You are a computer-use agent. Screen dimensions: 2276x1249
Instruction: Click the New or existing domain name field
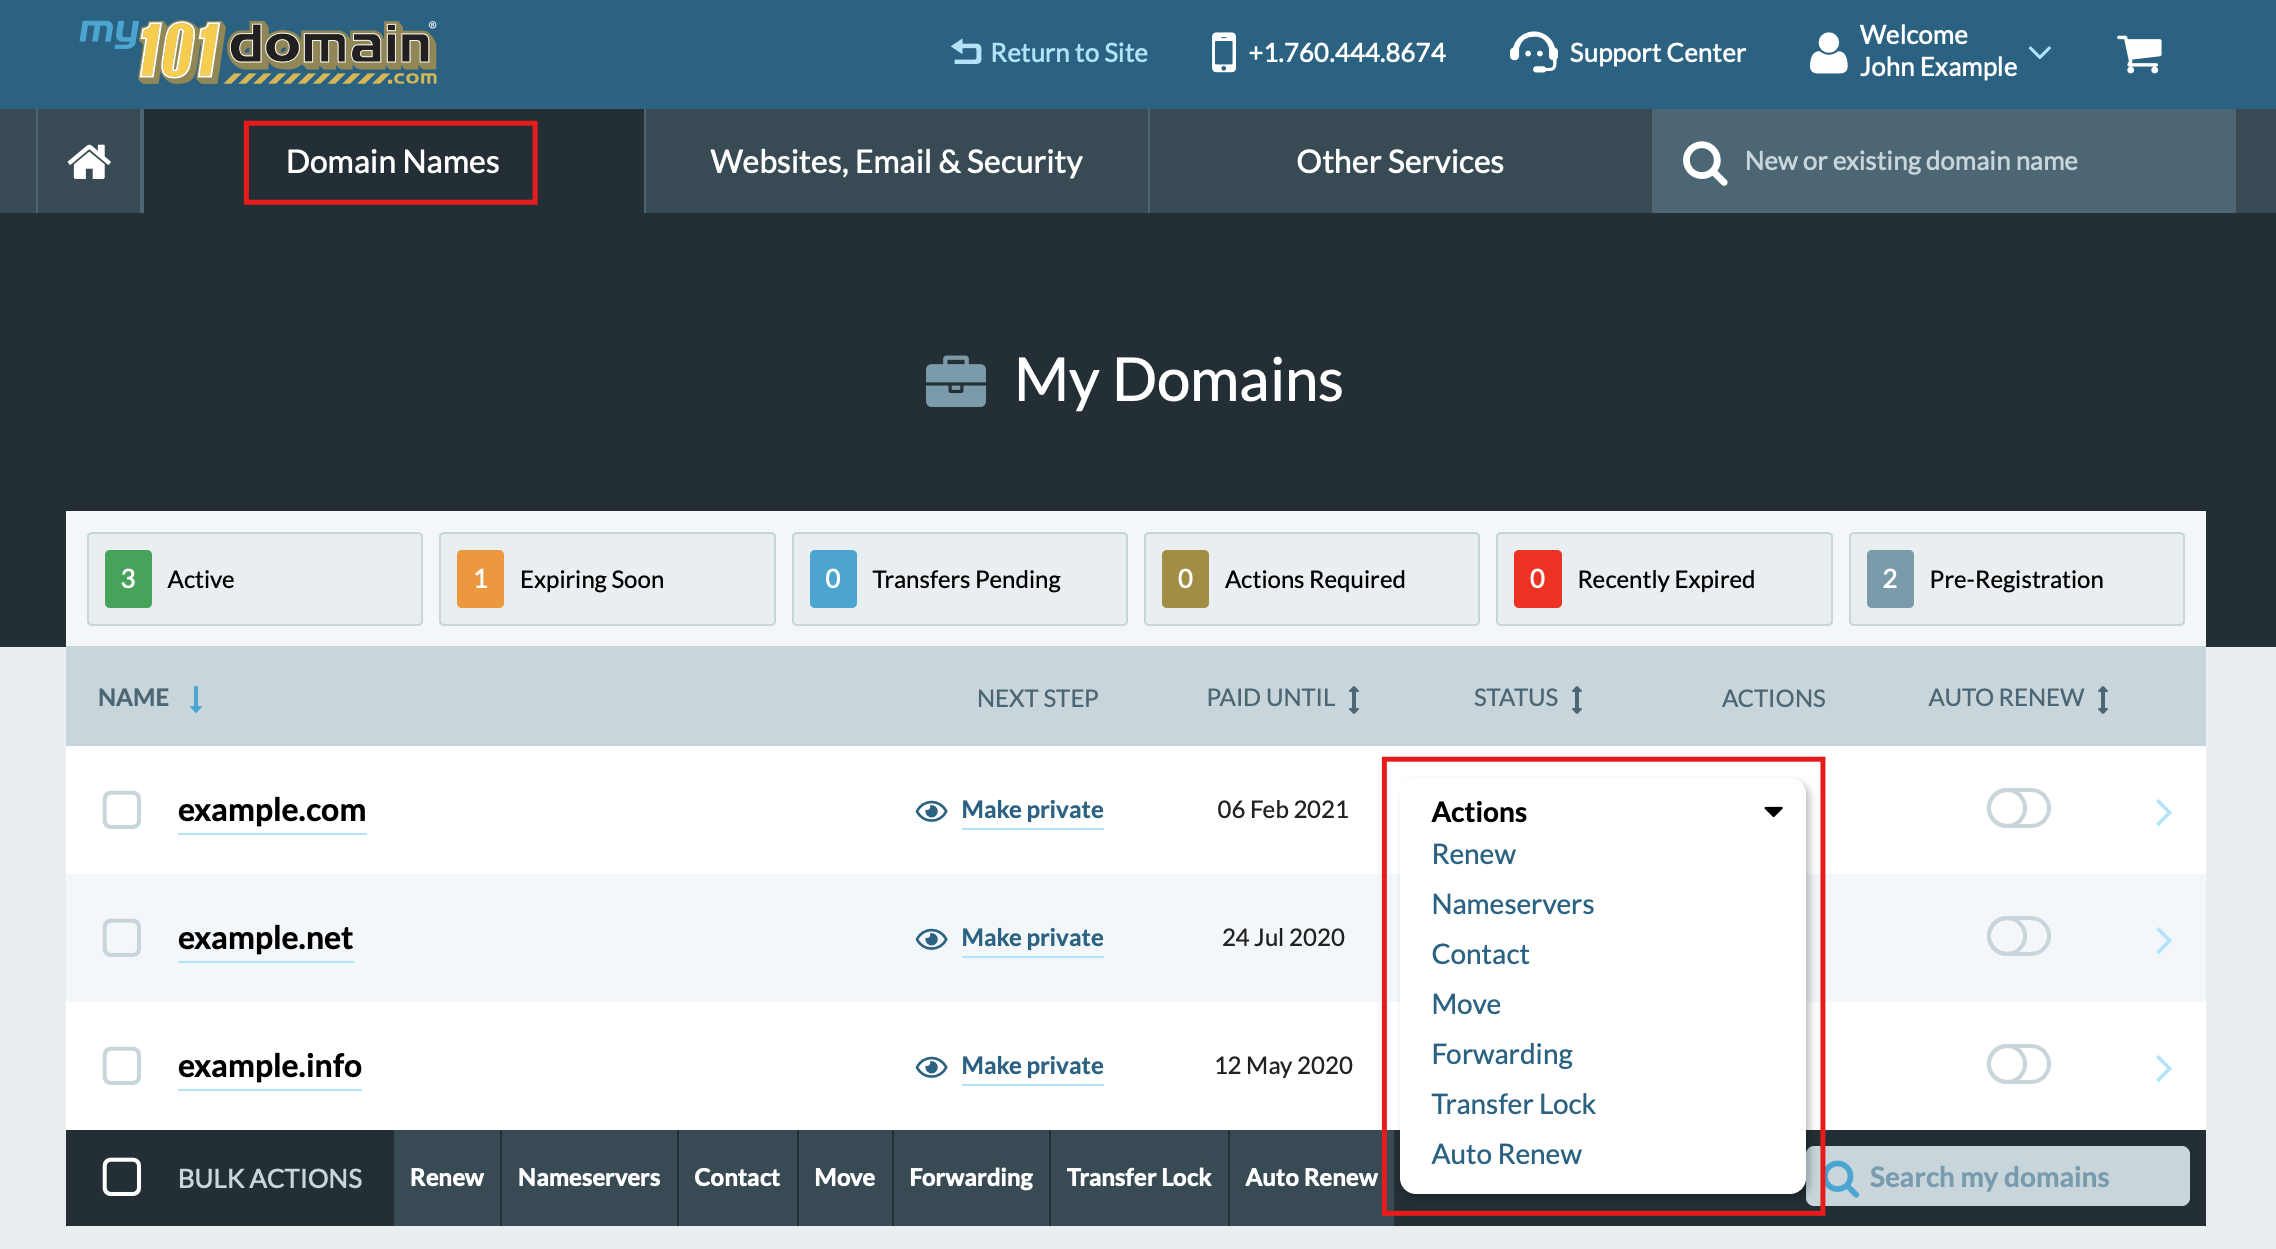[x=1910, y=161]
